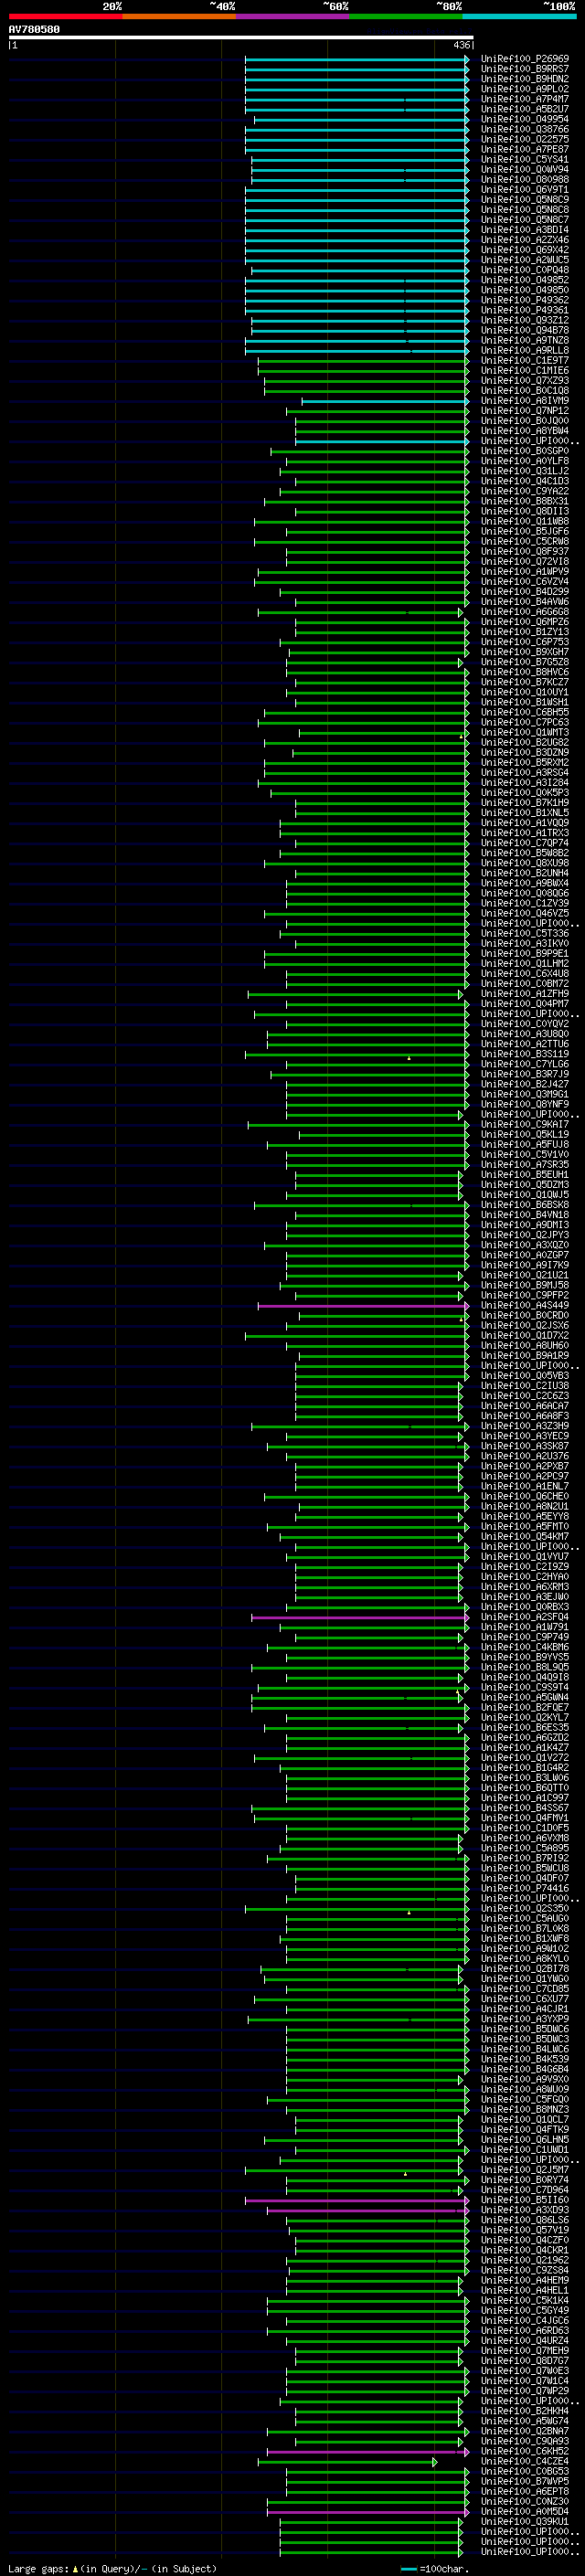Click the cyan ~100% identity scale segment
Screen dimensions: 585x2576
pyautogui.click(x=519, y=16)
